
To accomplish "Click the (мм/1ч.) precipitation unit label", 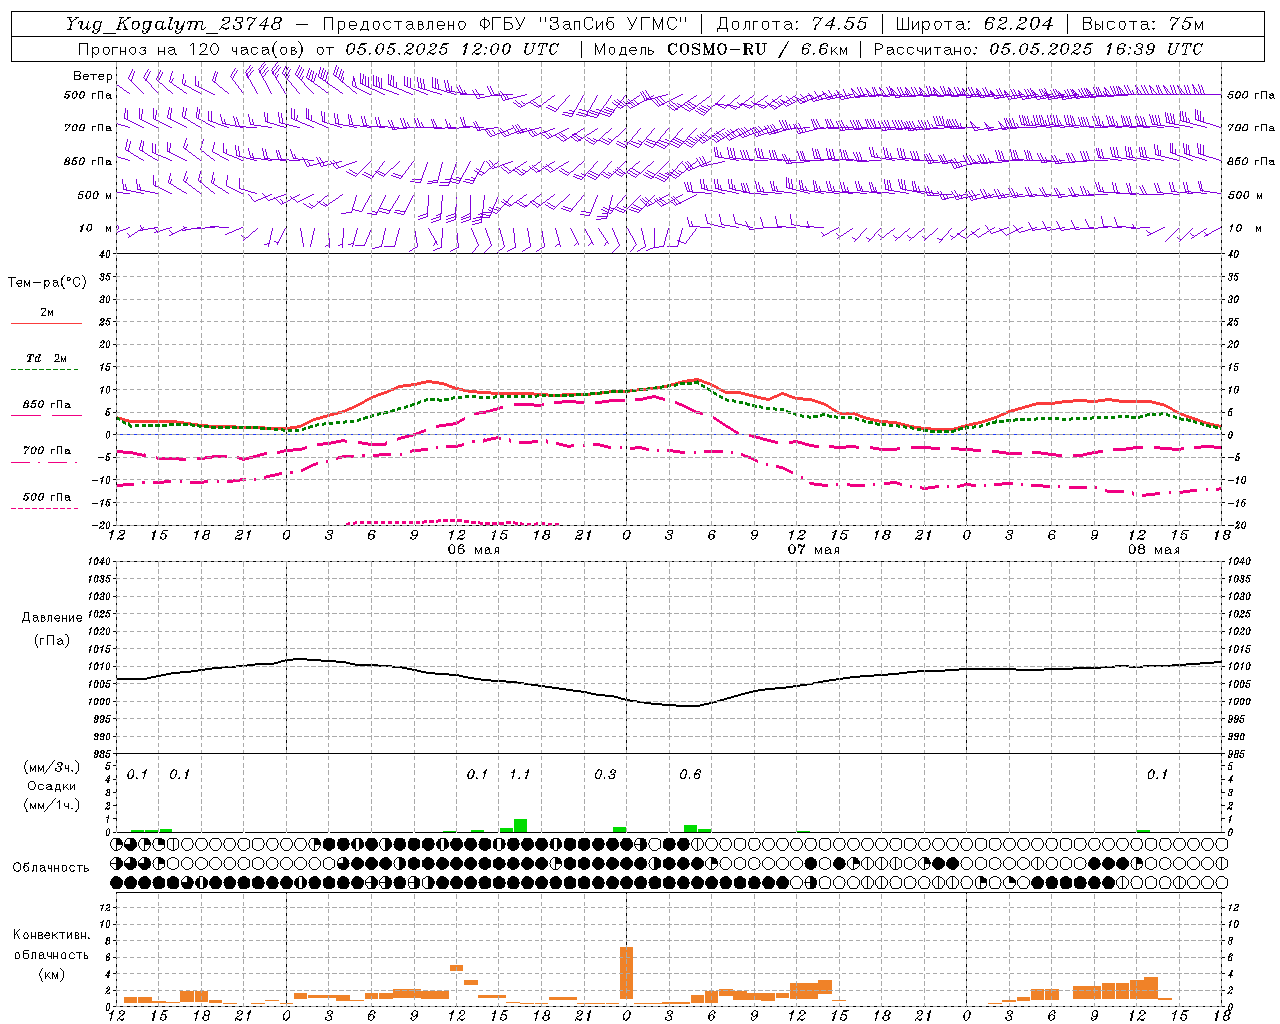I will pos(52,805).
